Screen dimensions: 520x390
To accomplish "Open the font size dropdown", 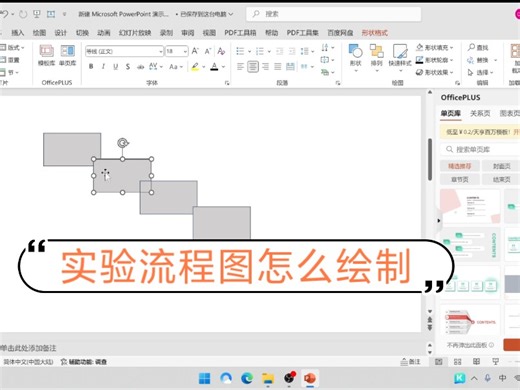I will (185, 51).
